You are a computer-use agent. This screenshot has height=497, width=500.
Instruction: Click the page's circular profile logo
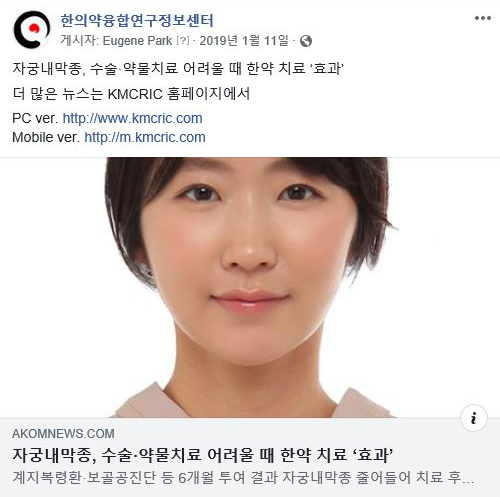click(32, 30)
